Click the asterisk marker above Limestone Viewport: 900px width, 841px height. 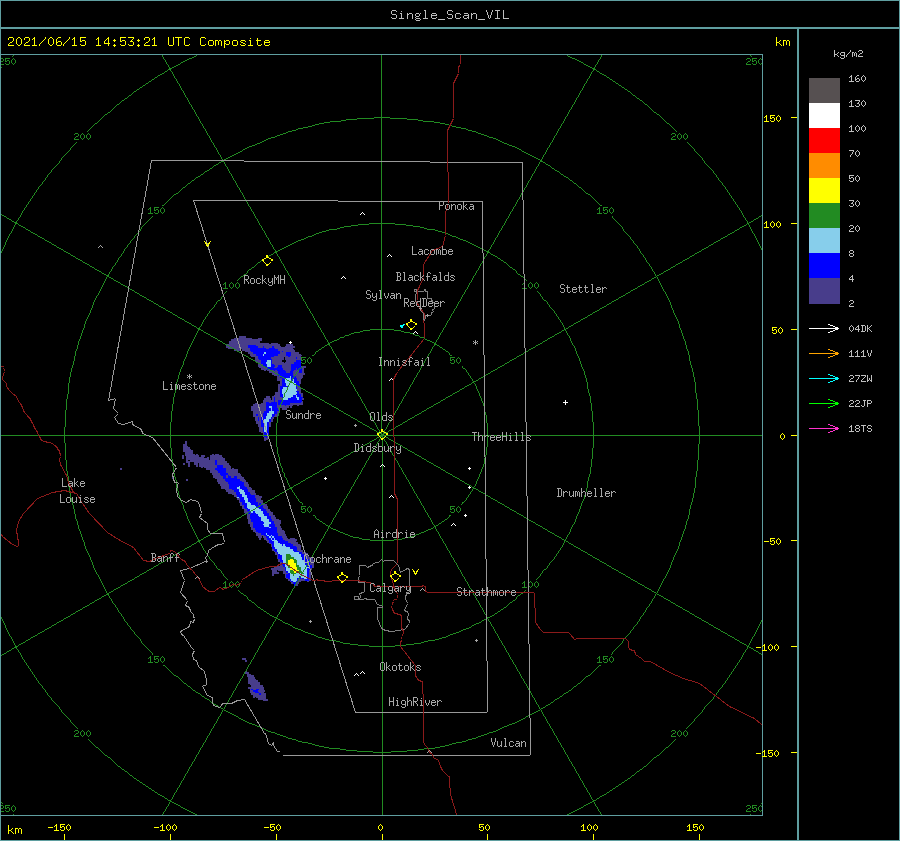[189, 377]
